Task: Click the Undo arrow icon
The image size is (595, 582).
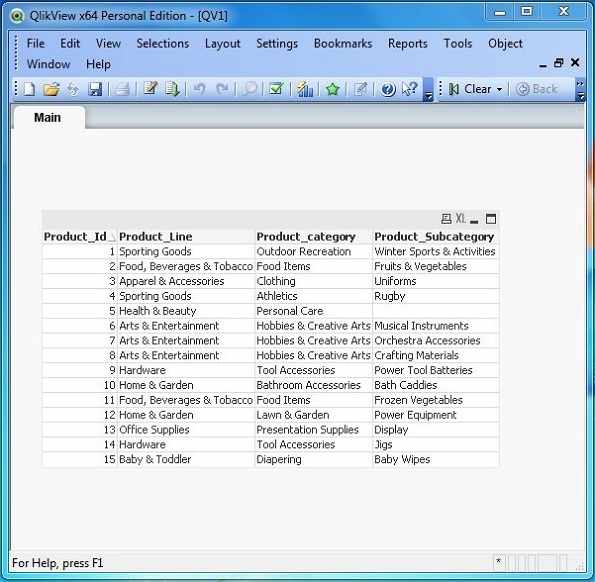Action: (x=199, y=89)
